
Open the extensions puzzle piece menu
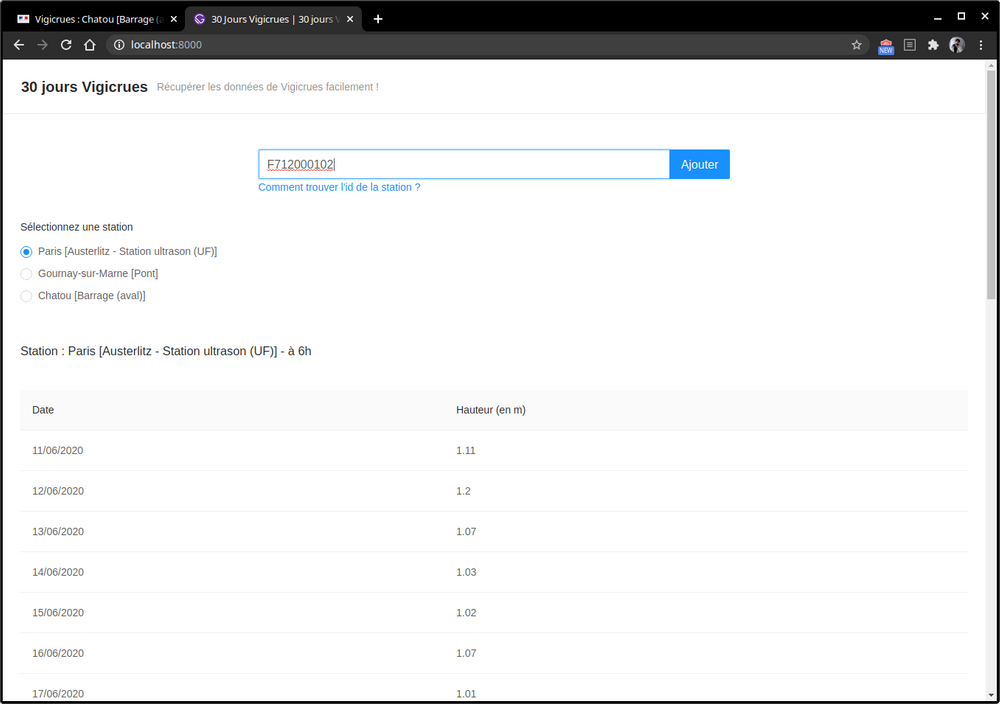pyautogui.click(x=933, y=45)
